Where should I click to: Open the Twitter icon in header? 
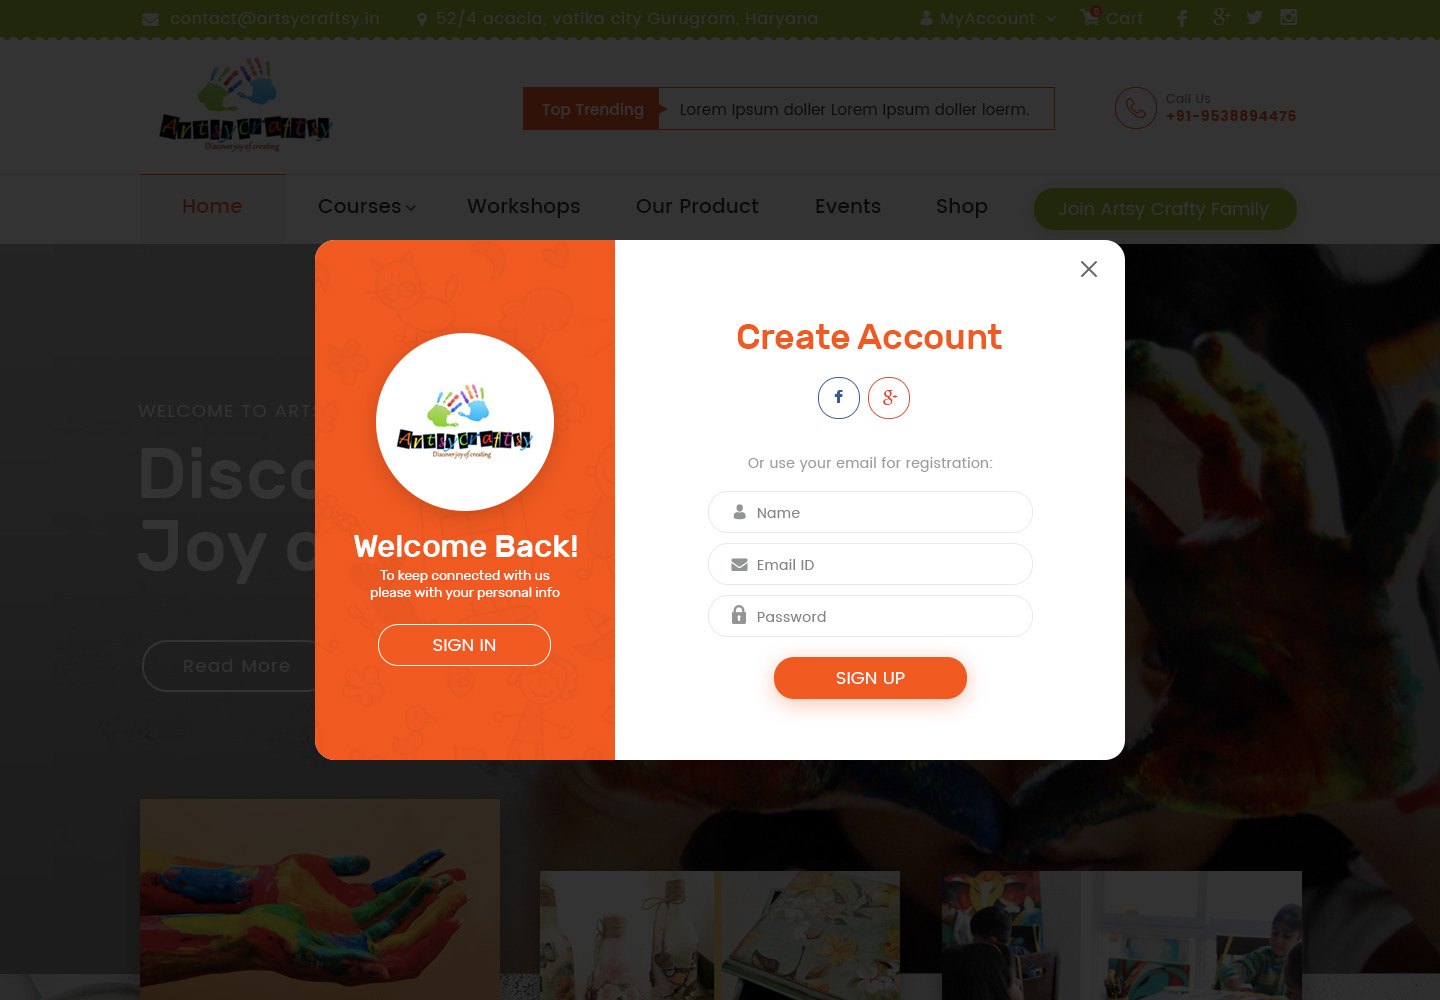(1254, 18)
